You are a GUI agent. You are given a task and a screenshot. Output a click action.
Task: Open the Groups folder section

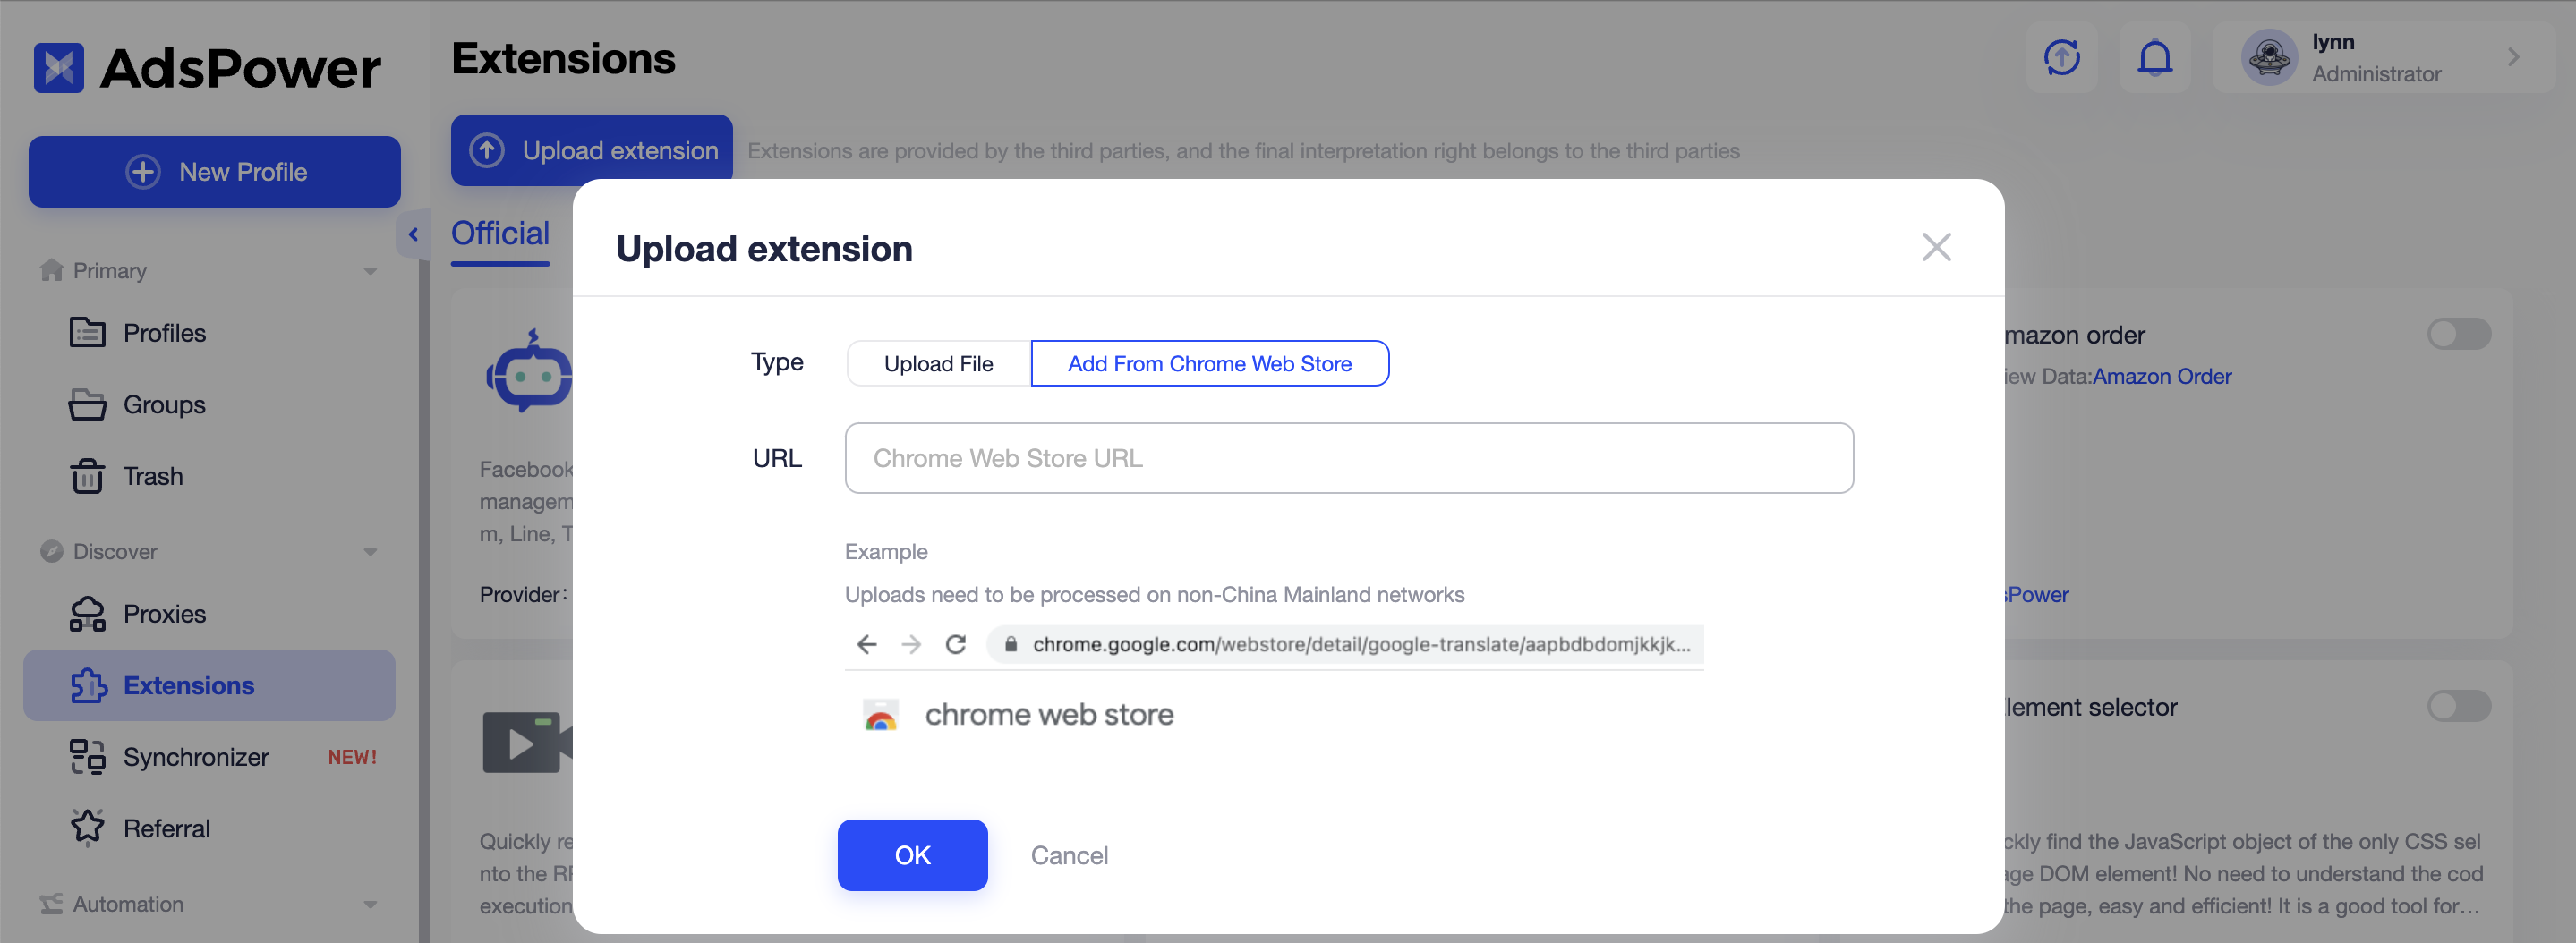[x=164, y=405]
